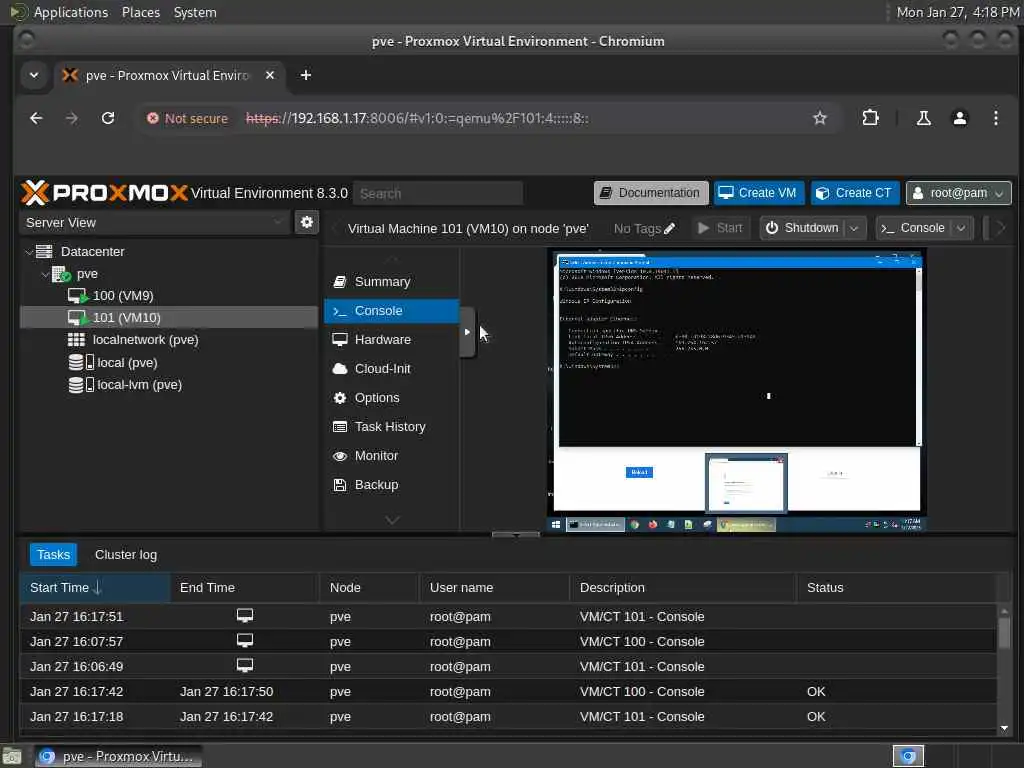1024x768 pixels.
Task: Collapse the Datacenter tree node
Action: (29, 252)
